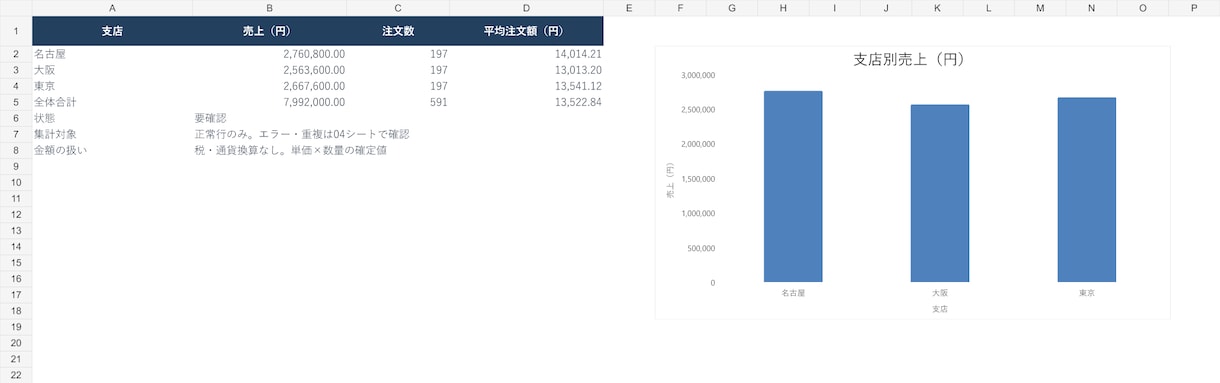Viewport: 1220px width, 383px height.
Task: Click the sales value 2,667,600.00
Action: tap(270, 86)
